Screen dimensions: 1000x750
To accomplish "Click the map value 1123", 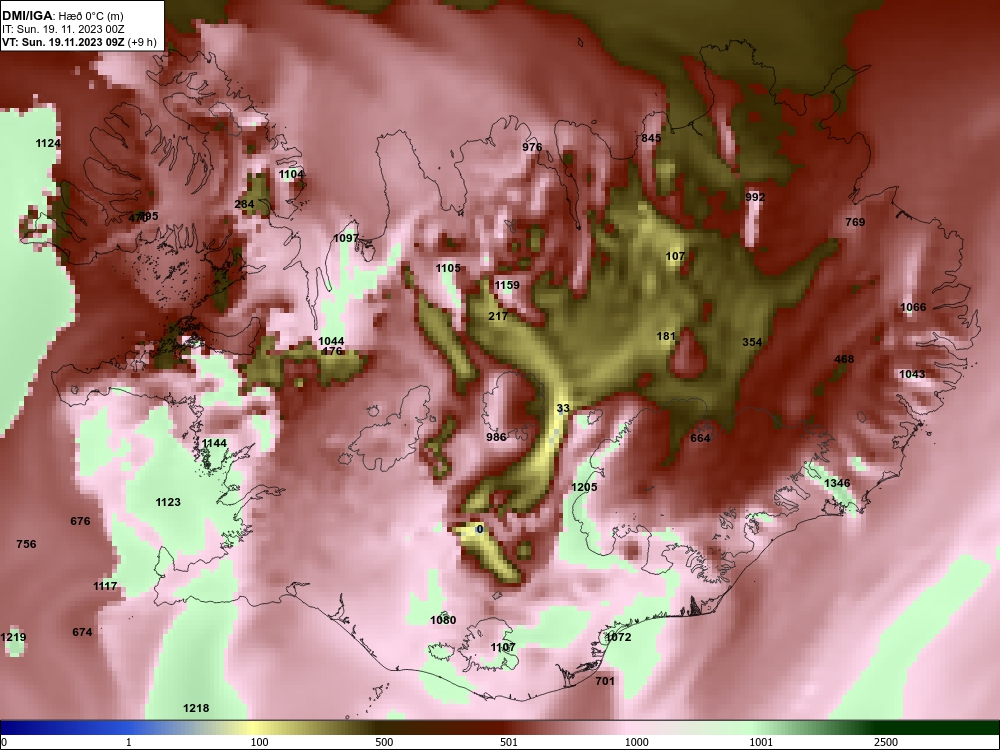I will (x=168, y=503).
